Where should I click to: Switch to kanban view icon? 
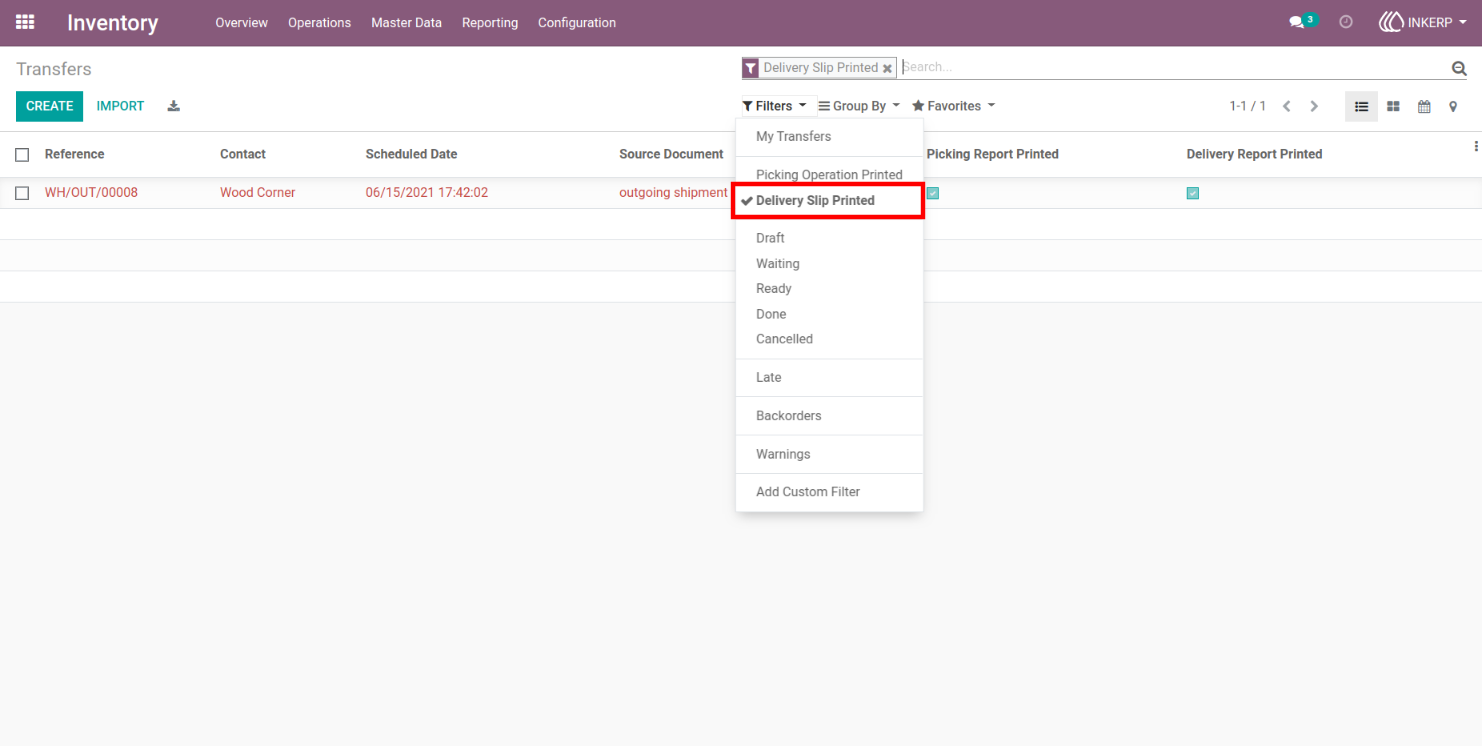point(1393,106)
